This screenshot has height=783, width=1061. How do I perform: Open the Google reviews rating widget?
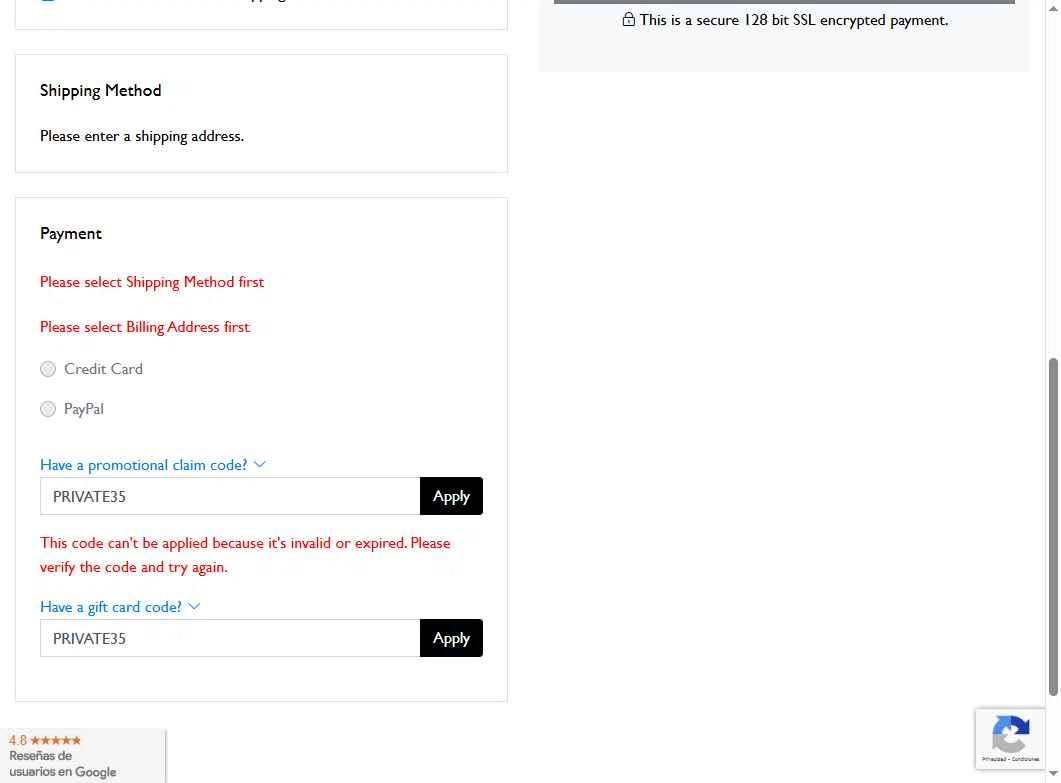coord(83,756)
